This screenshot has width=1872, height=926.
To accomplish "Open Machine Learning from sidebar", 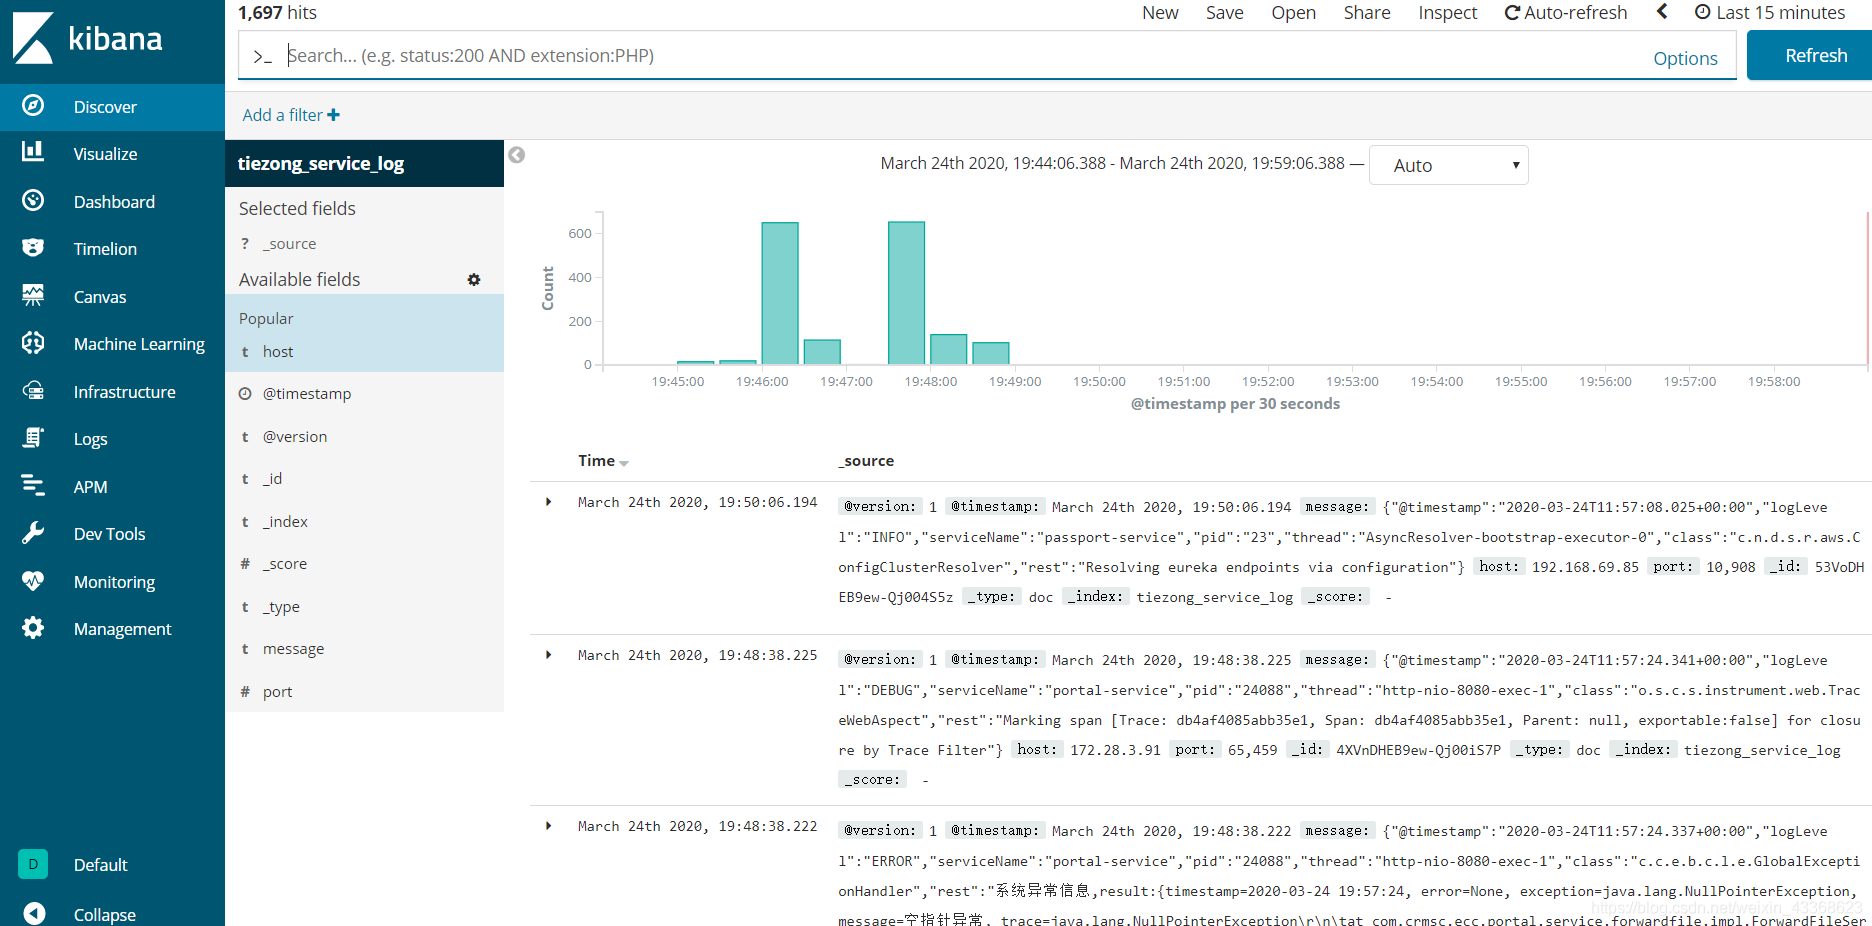I will [x=33, y=343].
